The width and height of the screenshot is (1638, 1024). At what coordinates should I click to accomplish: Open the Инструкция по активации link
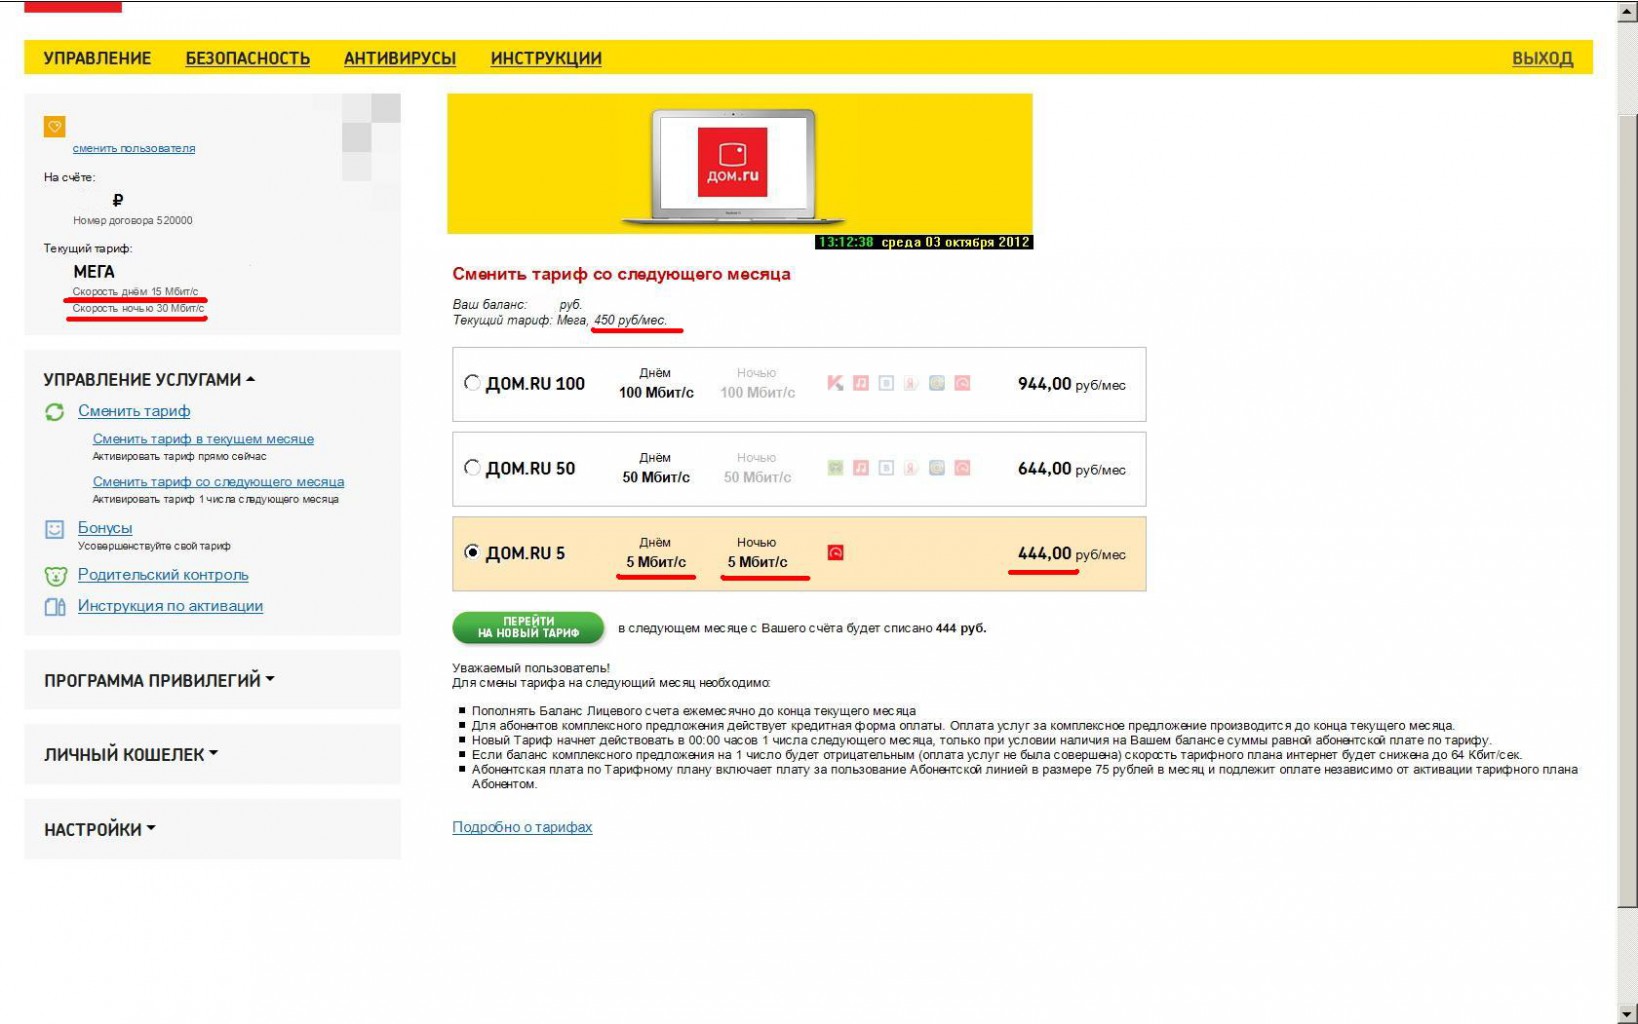[x=170, y=606]
